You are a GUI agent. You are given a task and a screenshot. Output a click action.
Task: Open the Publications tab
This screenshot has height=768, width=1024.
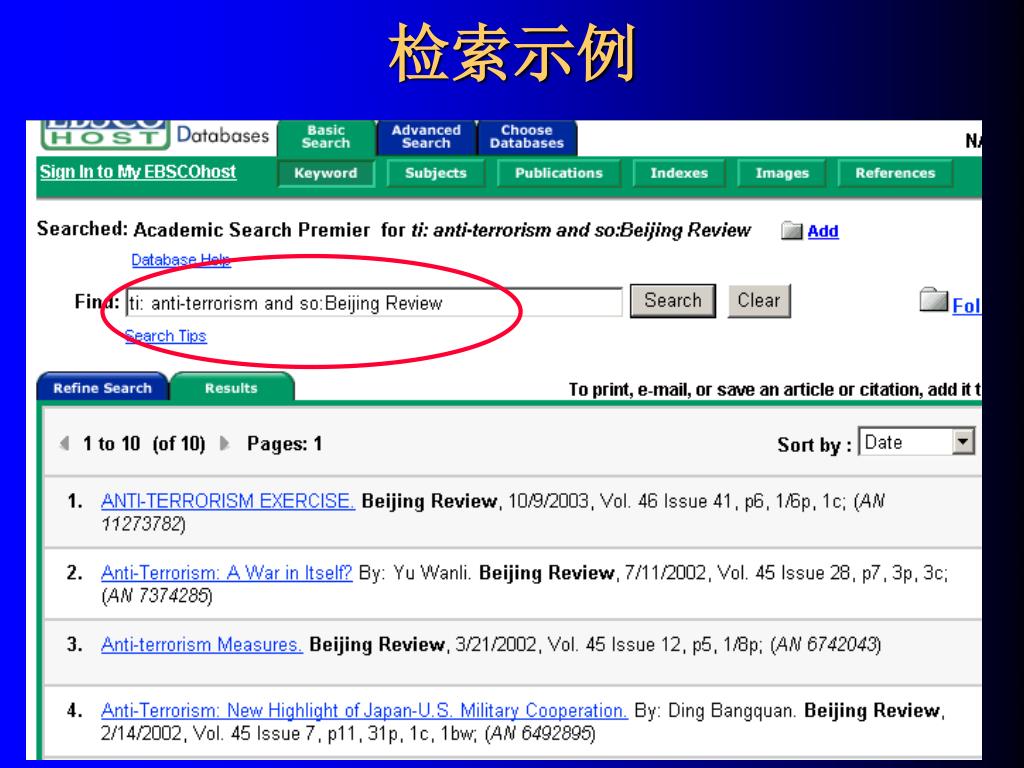click(x=558, y=173)
